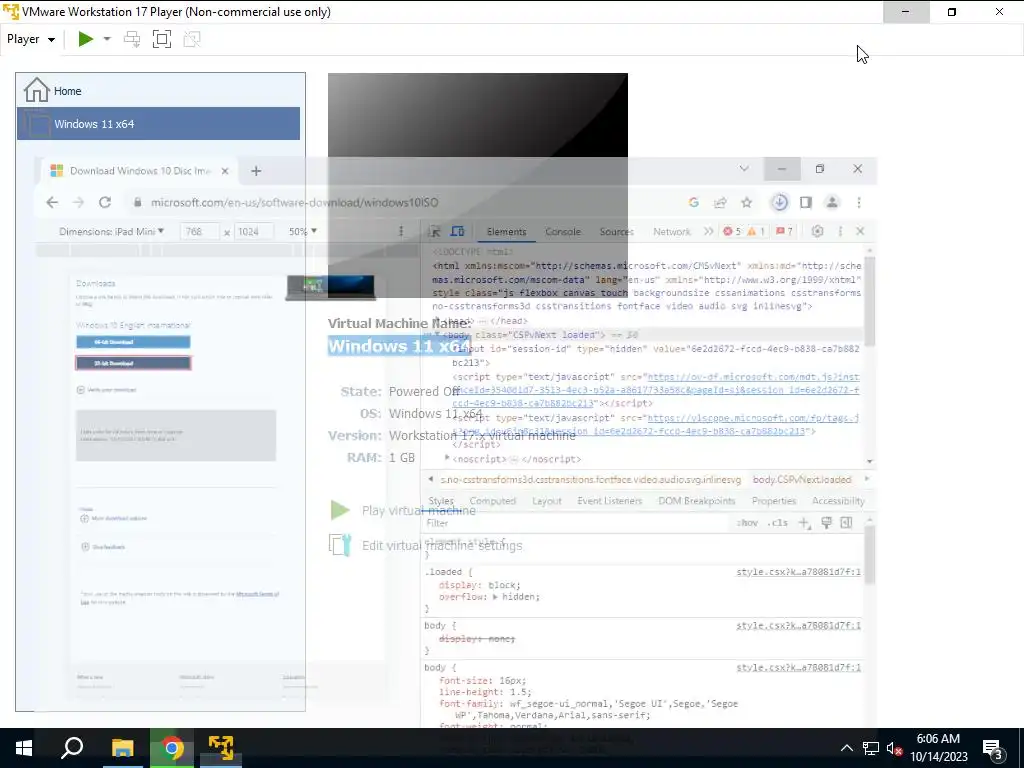Reload the Chrome page
Viewport: 1024px width, 768px height.
point(104,202)
